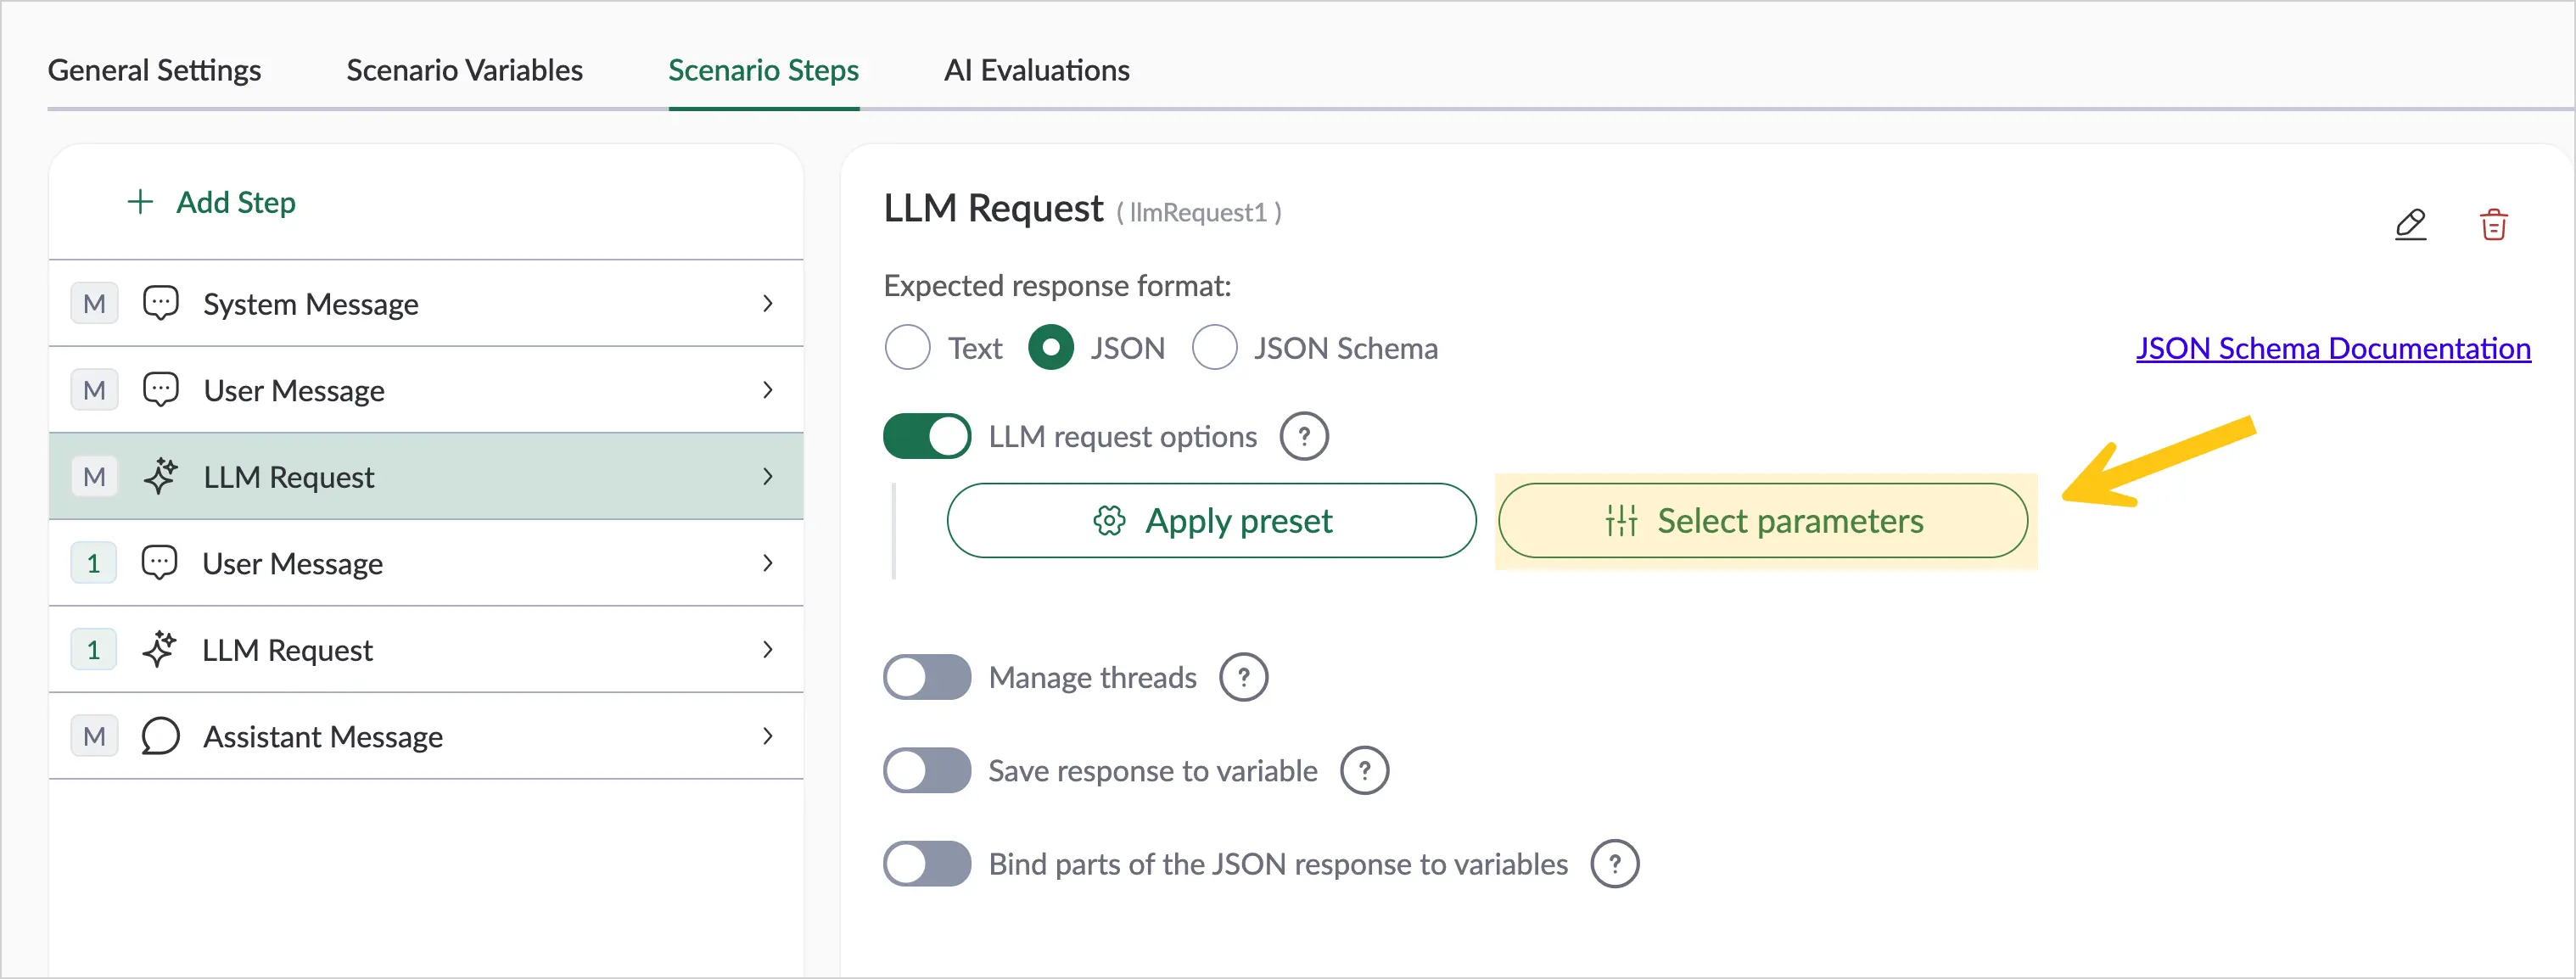
Task: Click the Apply preset button
Action: point(1211,520)
